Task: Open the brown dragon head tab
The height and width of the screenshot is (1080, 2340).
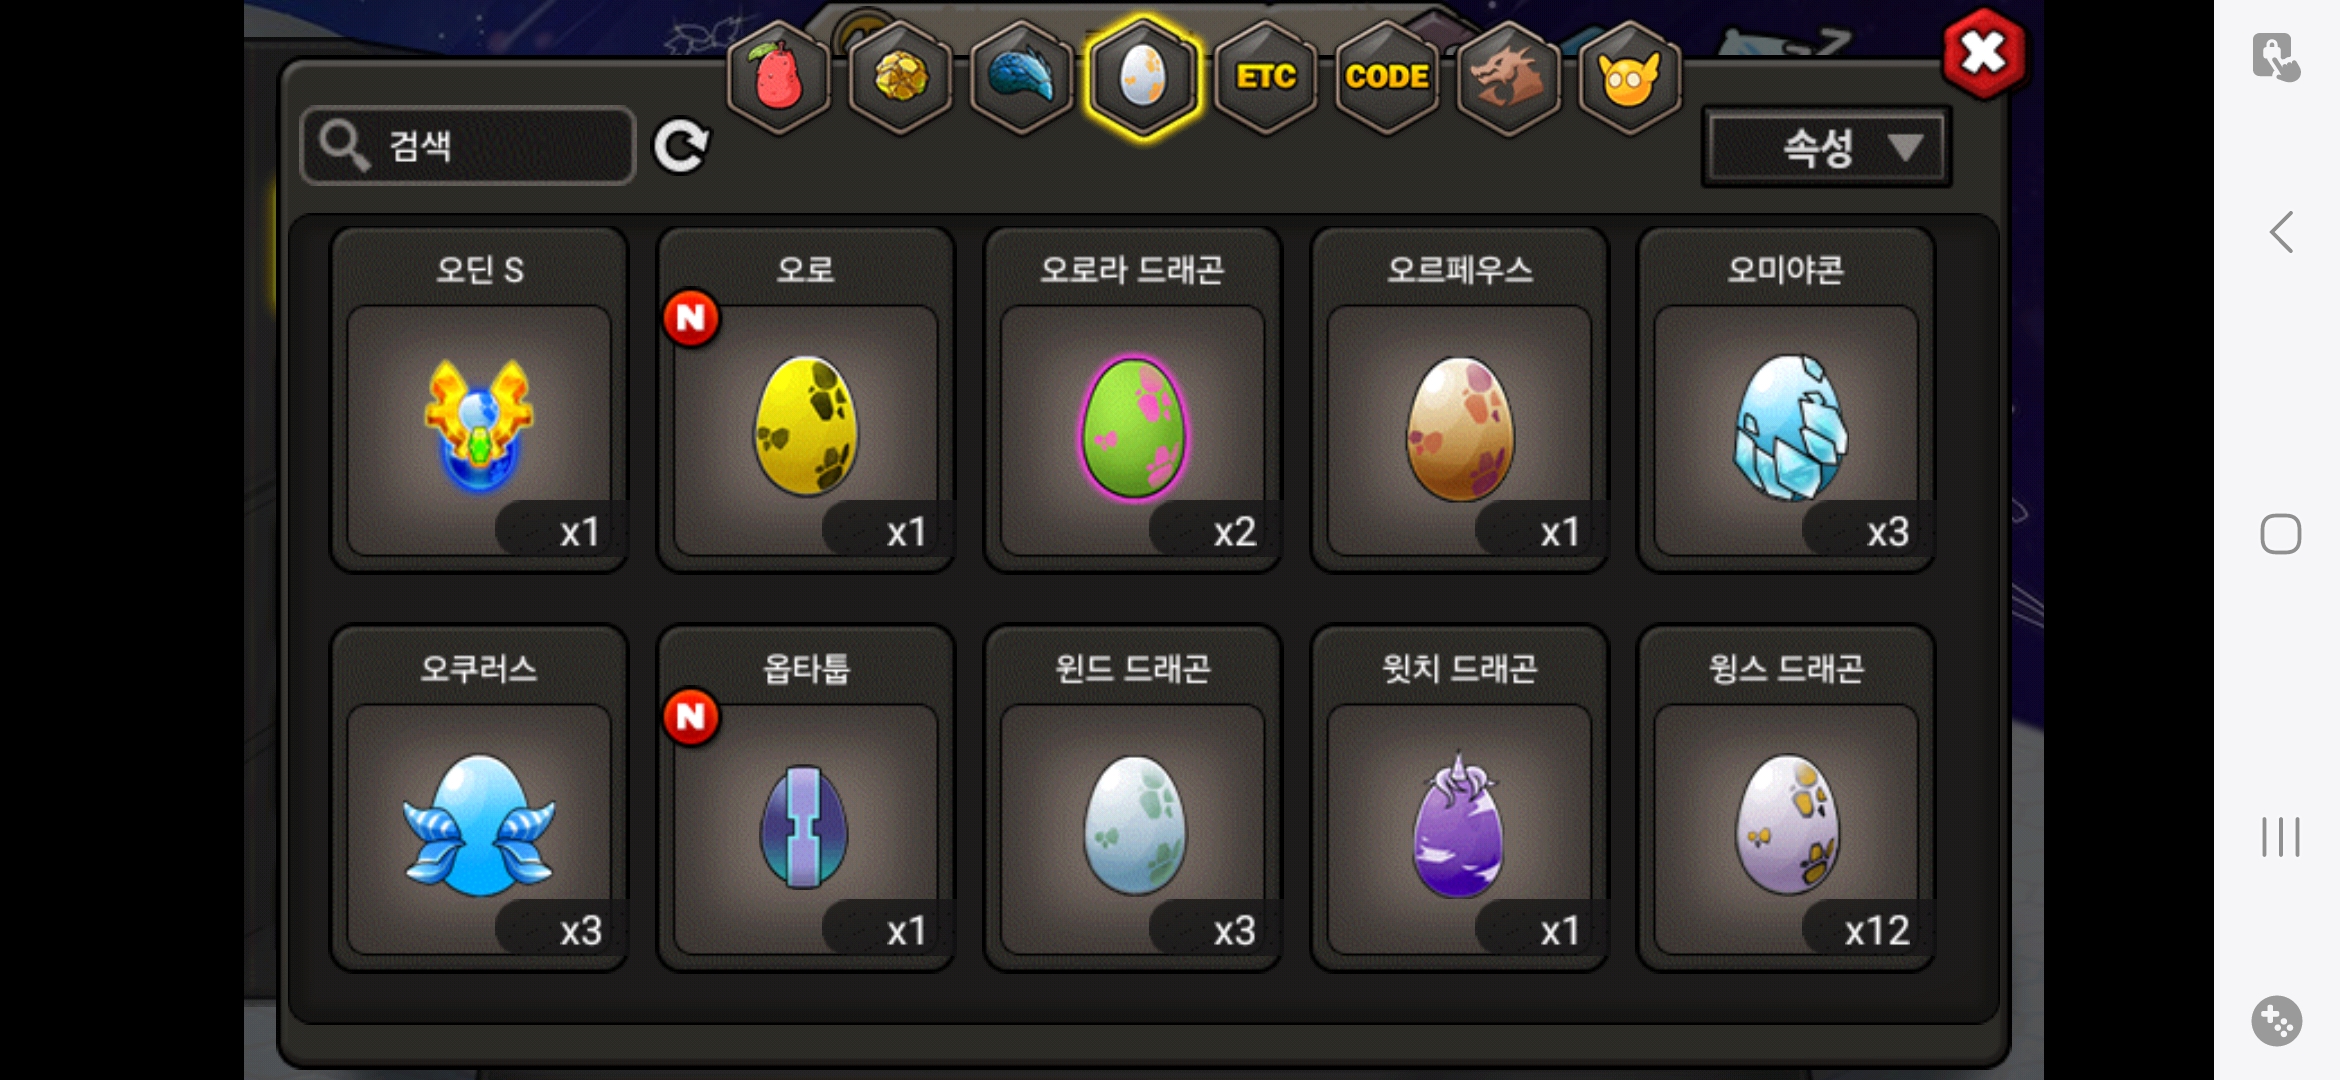Action: click(1508, 77)
